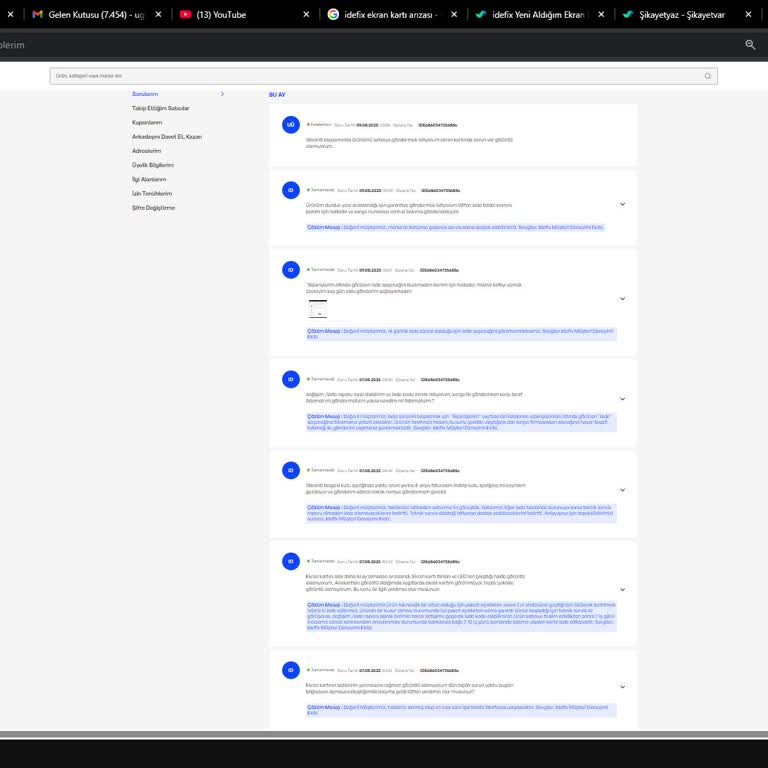Click the magnifier icon in dark header
This screenshot has height=768, width=768.
[x=750, y=45]
